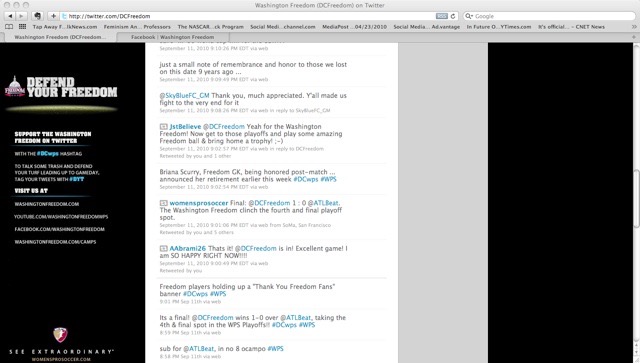The image size is (640, 363).
Task: Reload the page with the refresh icon
Action: 453,16
